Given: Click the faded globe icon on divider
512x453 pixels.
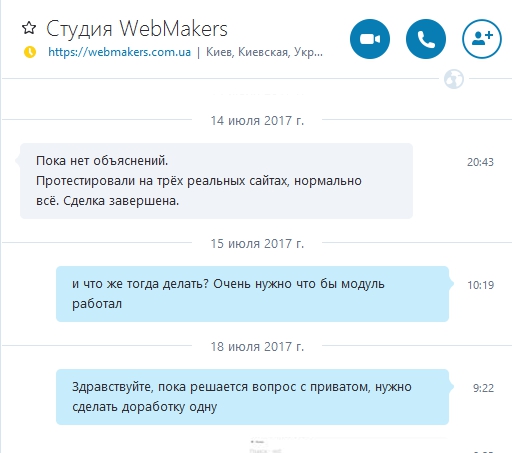Looking at the screenshot, I should 454,79.
